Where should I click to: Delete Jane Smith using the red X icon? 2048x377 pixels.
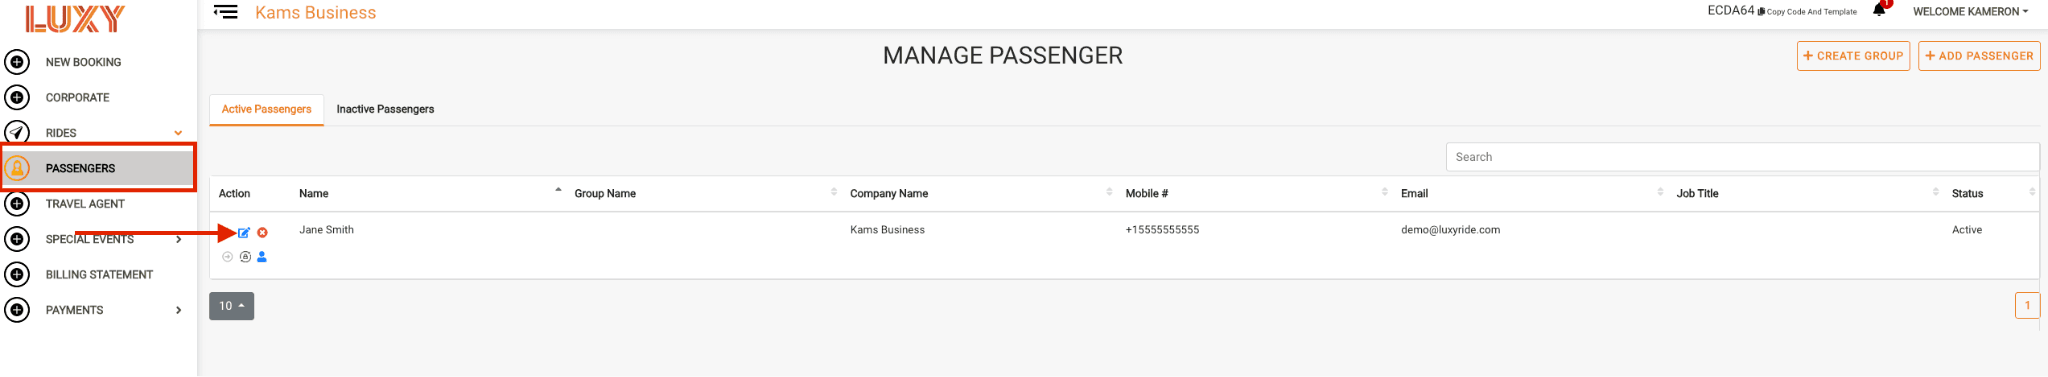click(x=262, y=233)
